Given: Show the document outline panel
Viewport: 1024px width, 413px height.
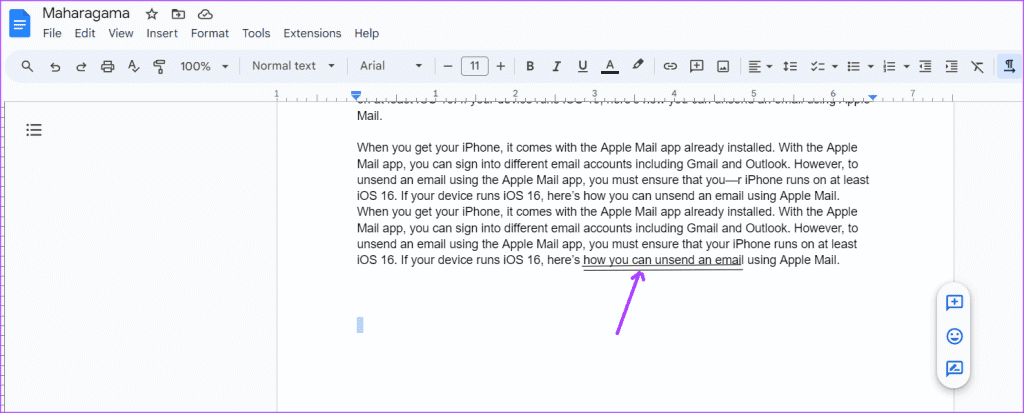Looking at the screenshot, I should tap(34, 130).
